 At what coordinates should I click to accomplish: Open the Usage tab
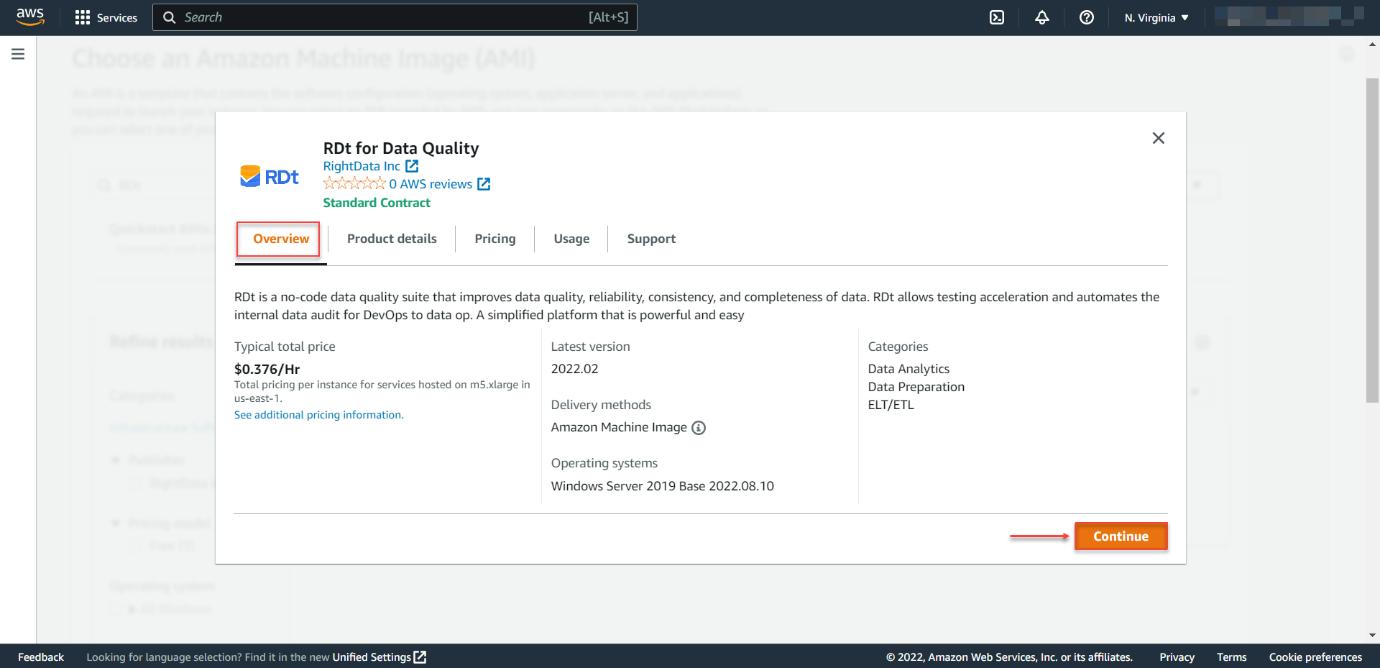(571, 239)
